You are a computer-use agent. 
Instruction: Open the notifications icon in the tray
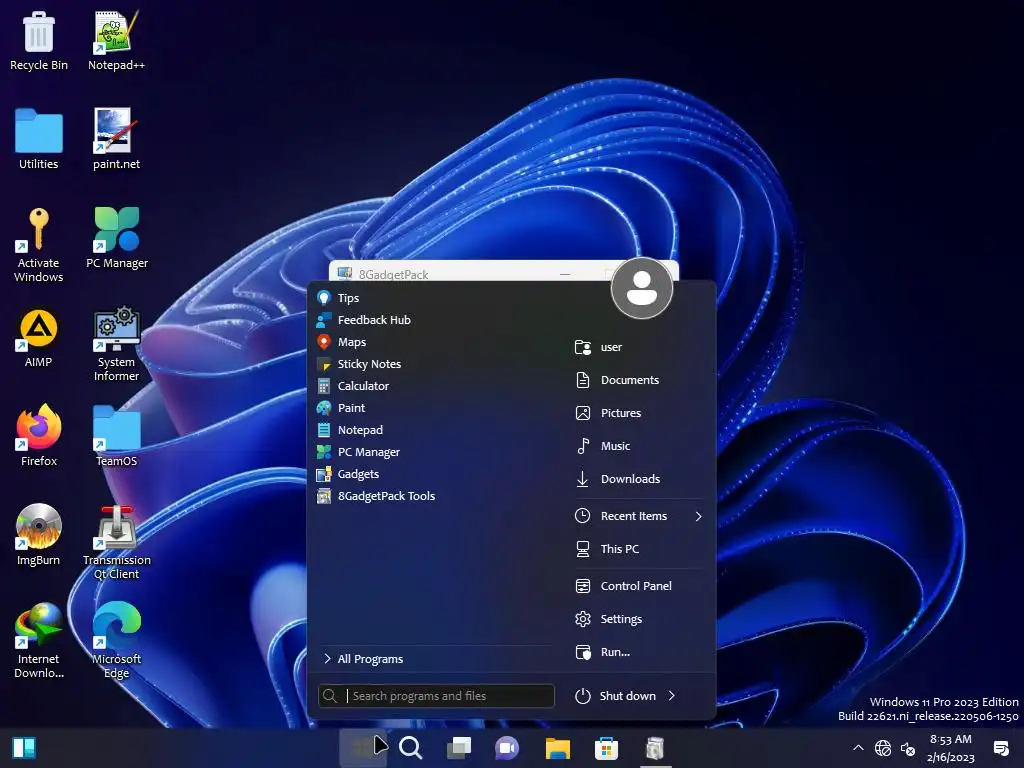pos(1000,748)
